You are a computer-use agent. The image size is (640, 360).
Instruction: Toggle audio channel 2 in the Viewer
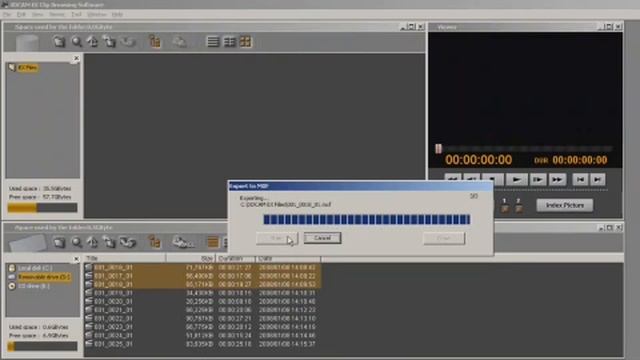518,209
